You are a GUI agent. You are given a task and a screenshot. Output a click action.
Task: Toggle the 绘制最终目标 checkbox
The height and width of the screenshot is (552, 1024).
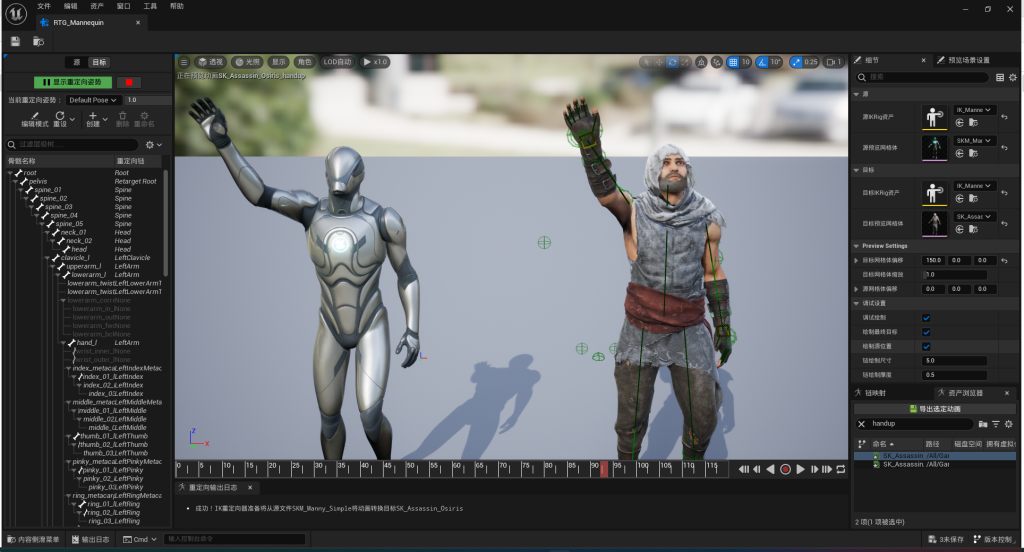point(926,332)
